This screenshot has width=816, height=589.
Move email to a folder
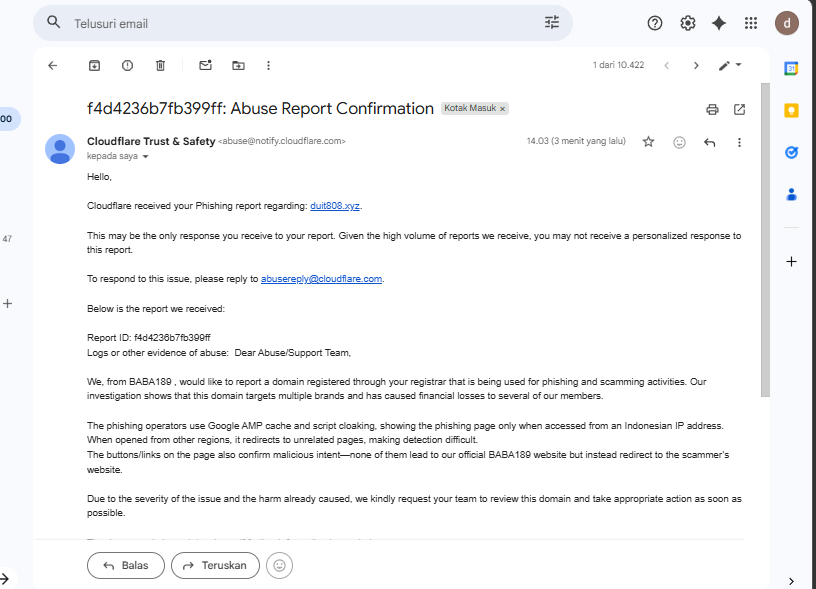coord(238,66)
